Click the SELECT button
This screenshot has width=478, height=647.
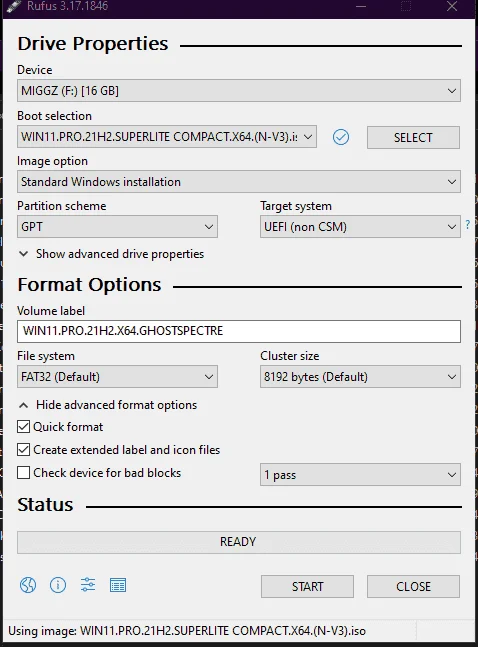[413, 137]
